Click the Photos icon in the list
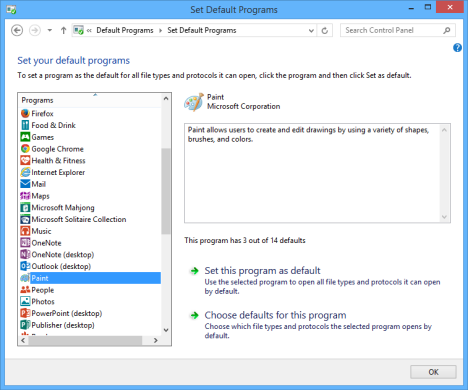The height and width of the screenshot is (390, 468). (x=25, y=301)
